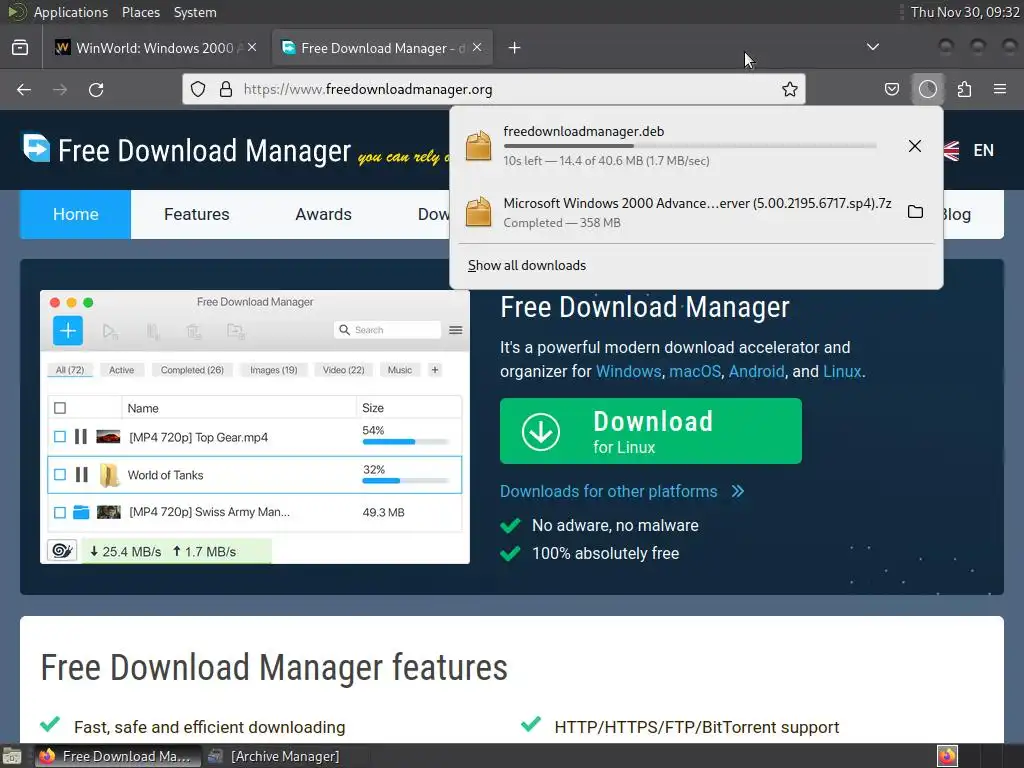1024x768 pixels.
Task: Open a new browser tab
Action: point(515,48)
